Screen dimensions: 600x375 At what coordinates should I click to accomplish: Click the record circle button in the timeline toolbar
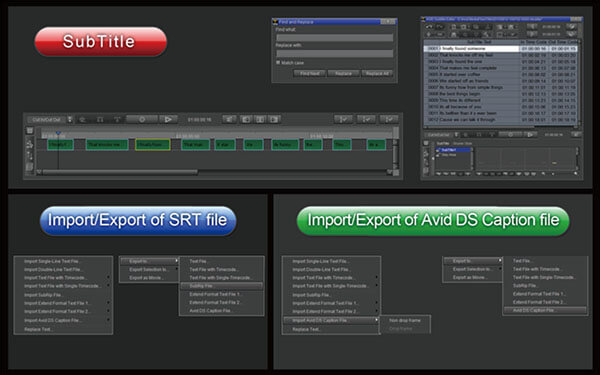coord(142,119)
